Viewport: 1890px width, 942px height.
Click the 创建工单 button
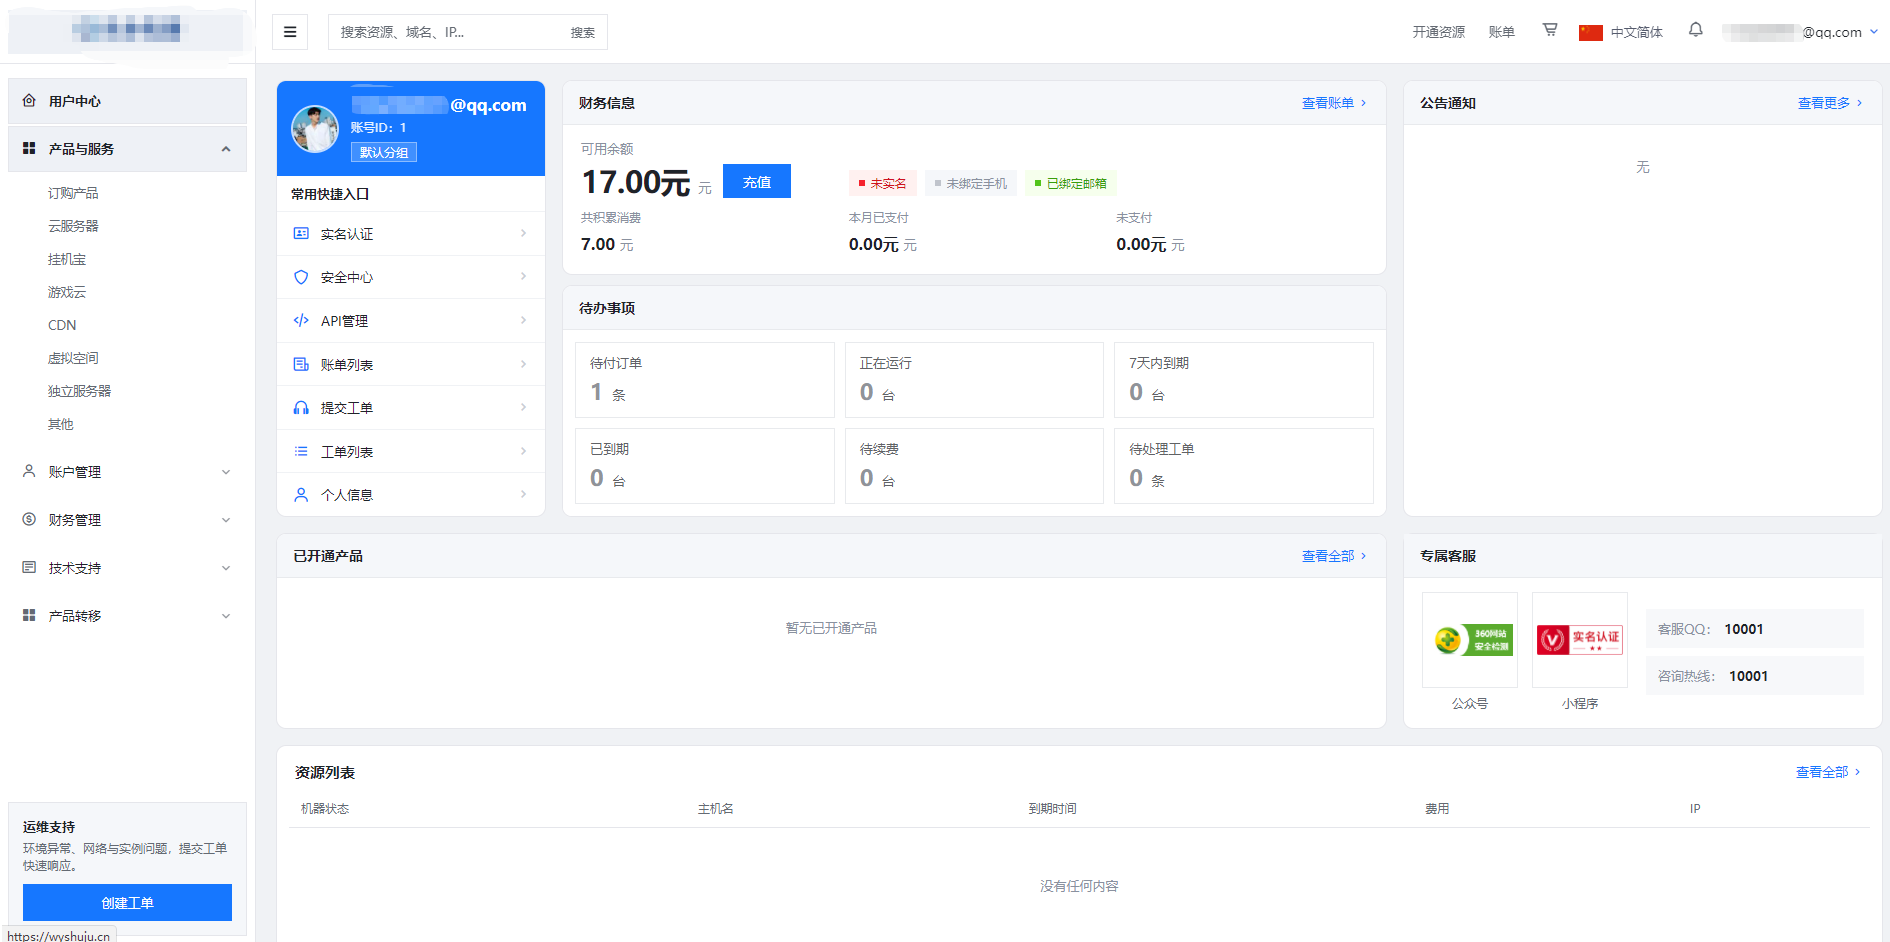[127, 903]
